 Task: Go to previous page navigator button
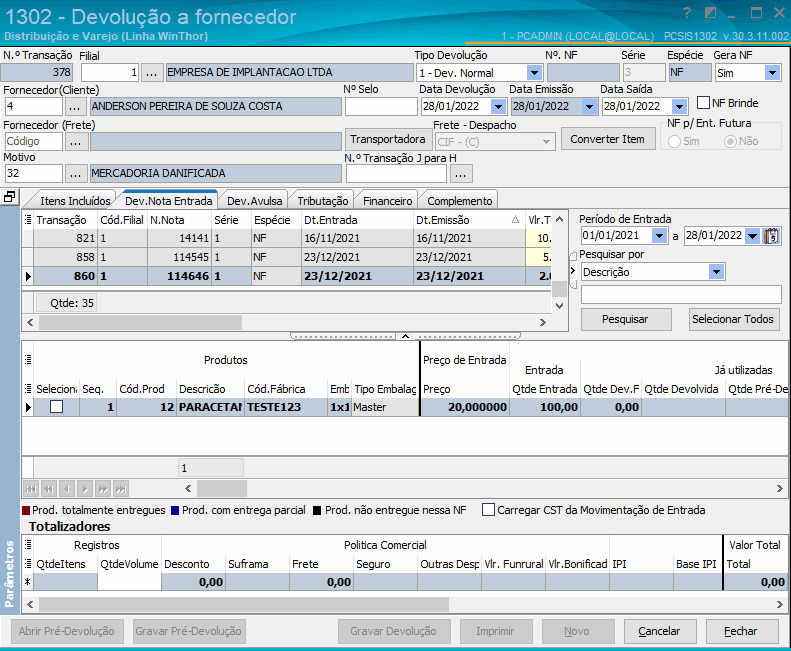pyautogui.click(x=48, y=489)
